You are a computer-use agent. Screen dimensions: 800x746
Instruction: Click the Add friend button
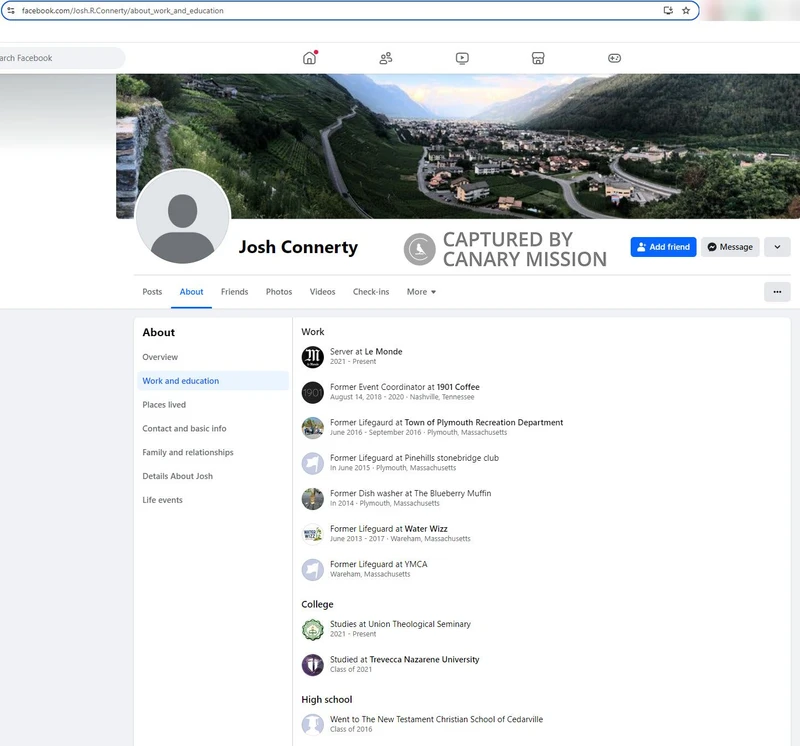point(665,247)
